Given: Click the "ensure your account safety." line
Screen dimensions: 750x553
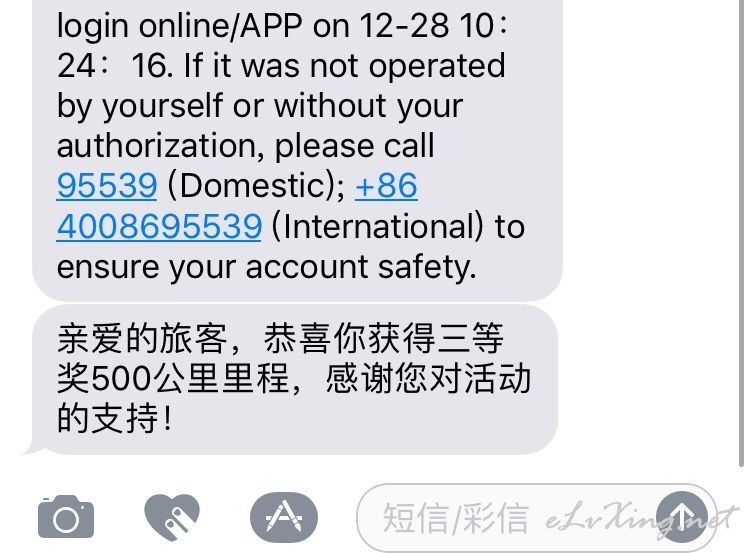Looking at the screenshot, I should 267,267.
